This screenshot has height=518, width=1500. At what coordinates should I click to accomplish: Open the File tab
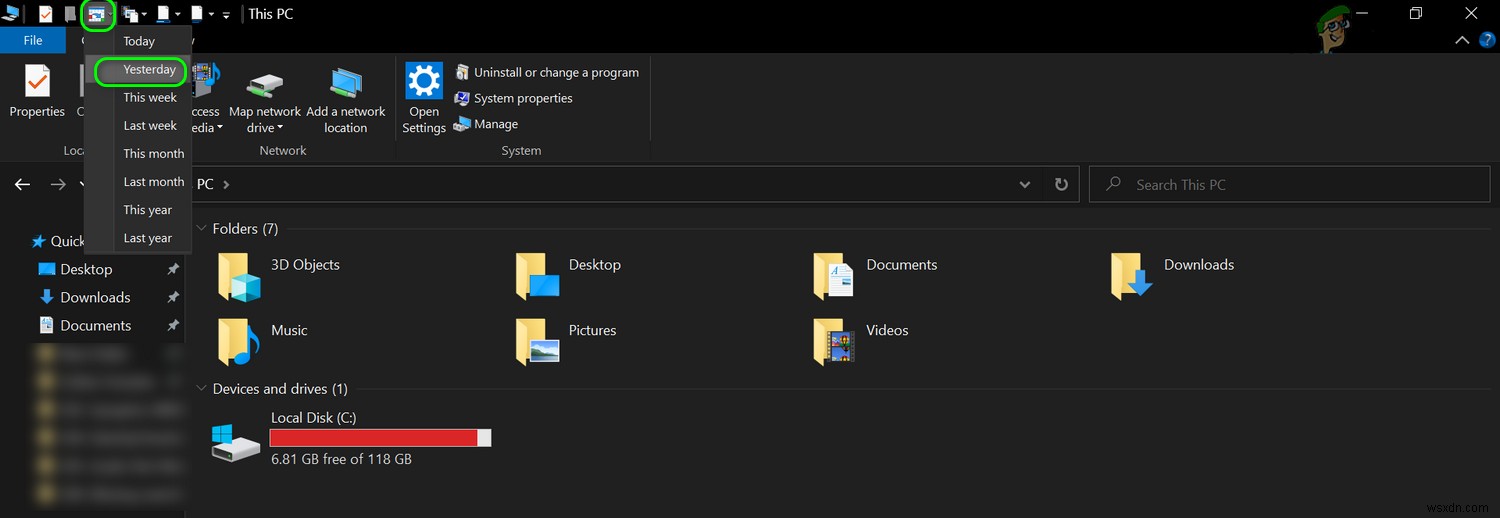click(x=33, y=41)
